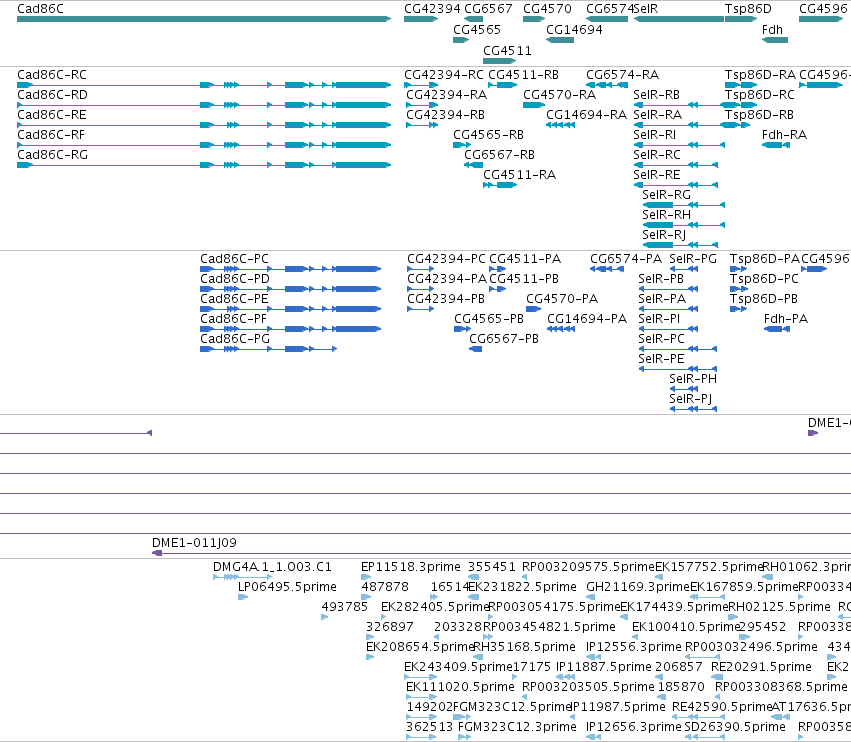Click the SelR-RE transcript
851x742 pixels.
676,185
